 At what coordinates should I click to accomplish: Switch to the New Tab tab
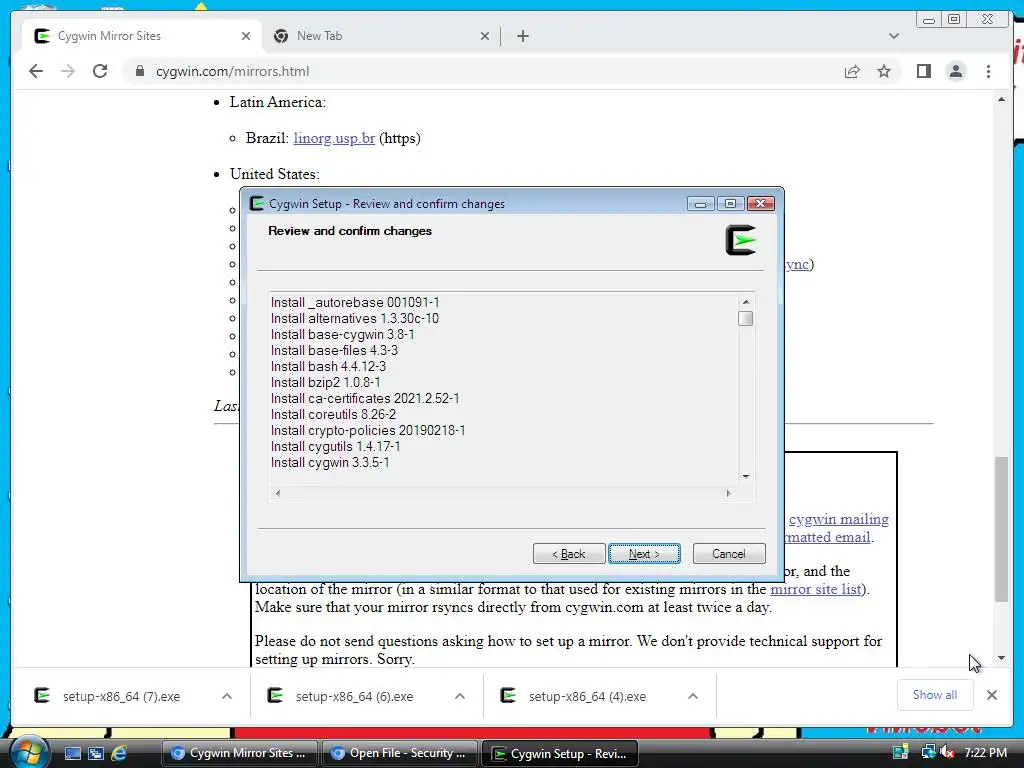point(381,36)
